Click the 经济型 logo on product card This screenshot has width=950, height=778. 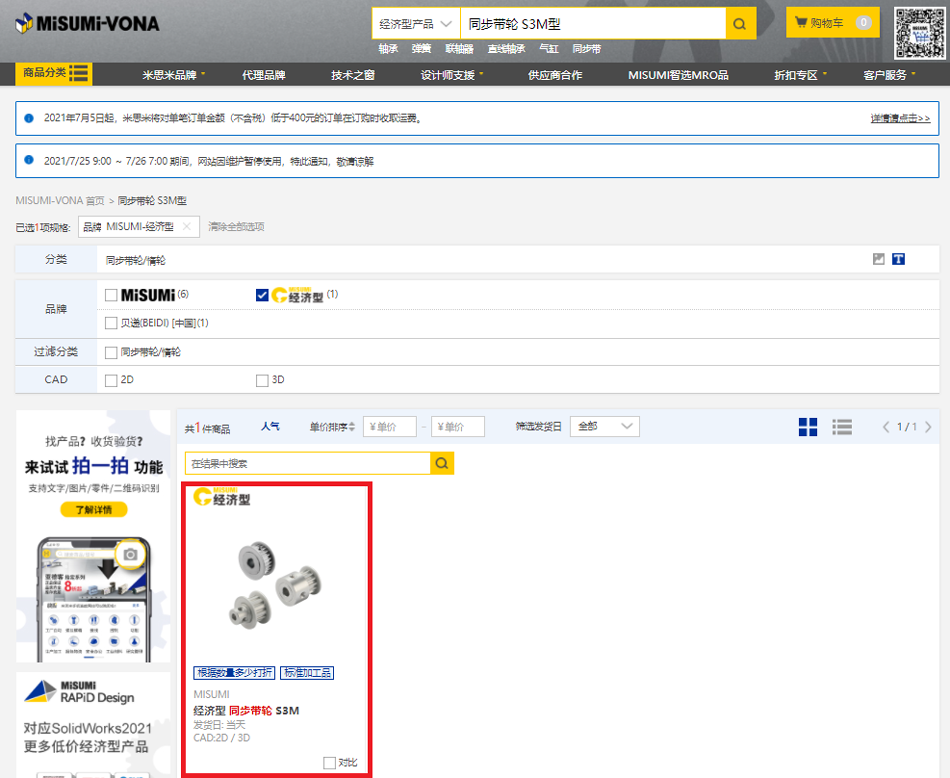(x=222, y=497)
